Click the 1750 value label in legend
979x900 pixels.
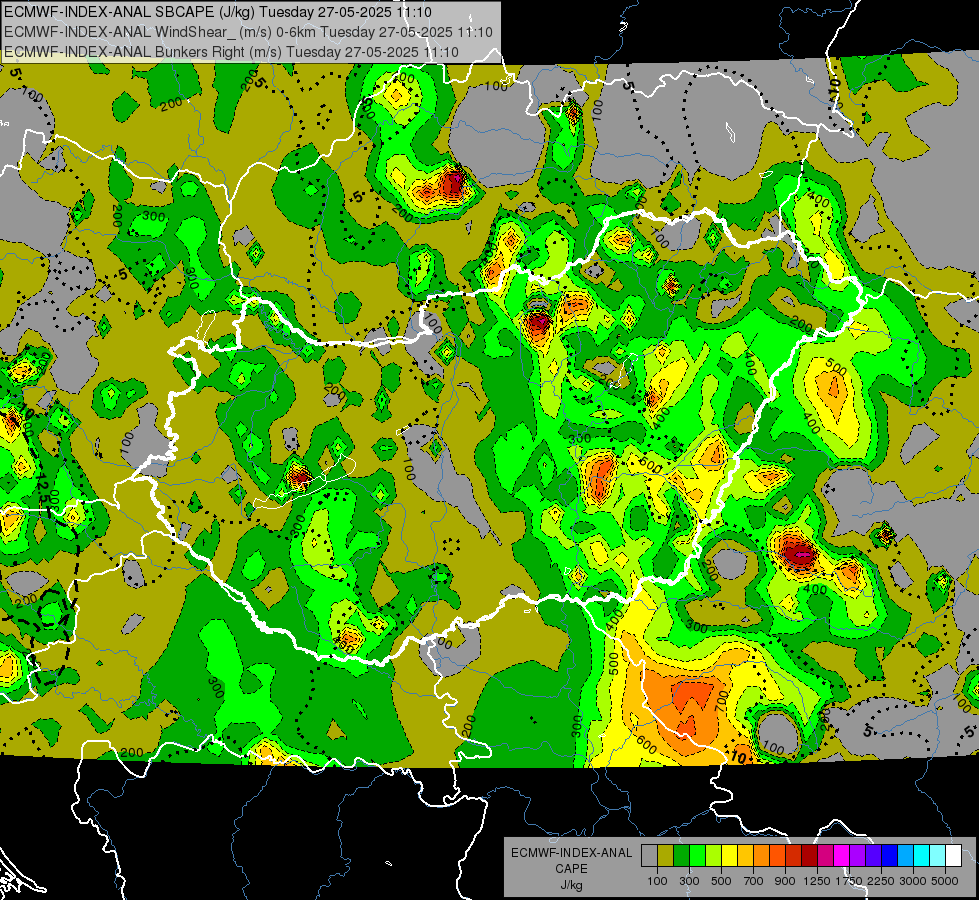(x=849, y=881)
